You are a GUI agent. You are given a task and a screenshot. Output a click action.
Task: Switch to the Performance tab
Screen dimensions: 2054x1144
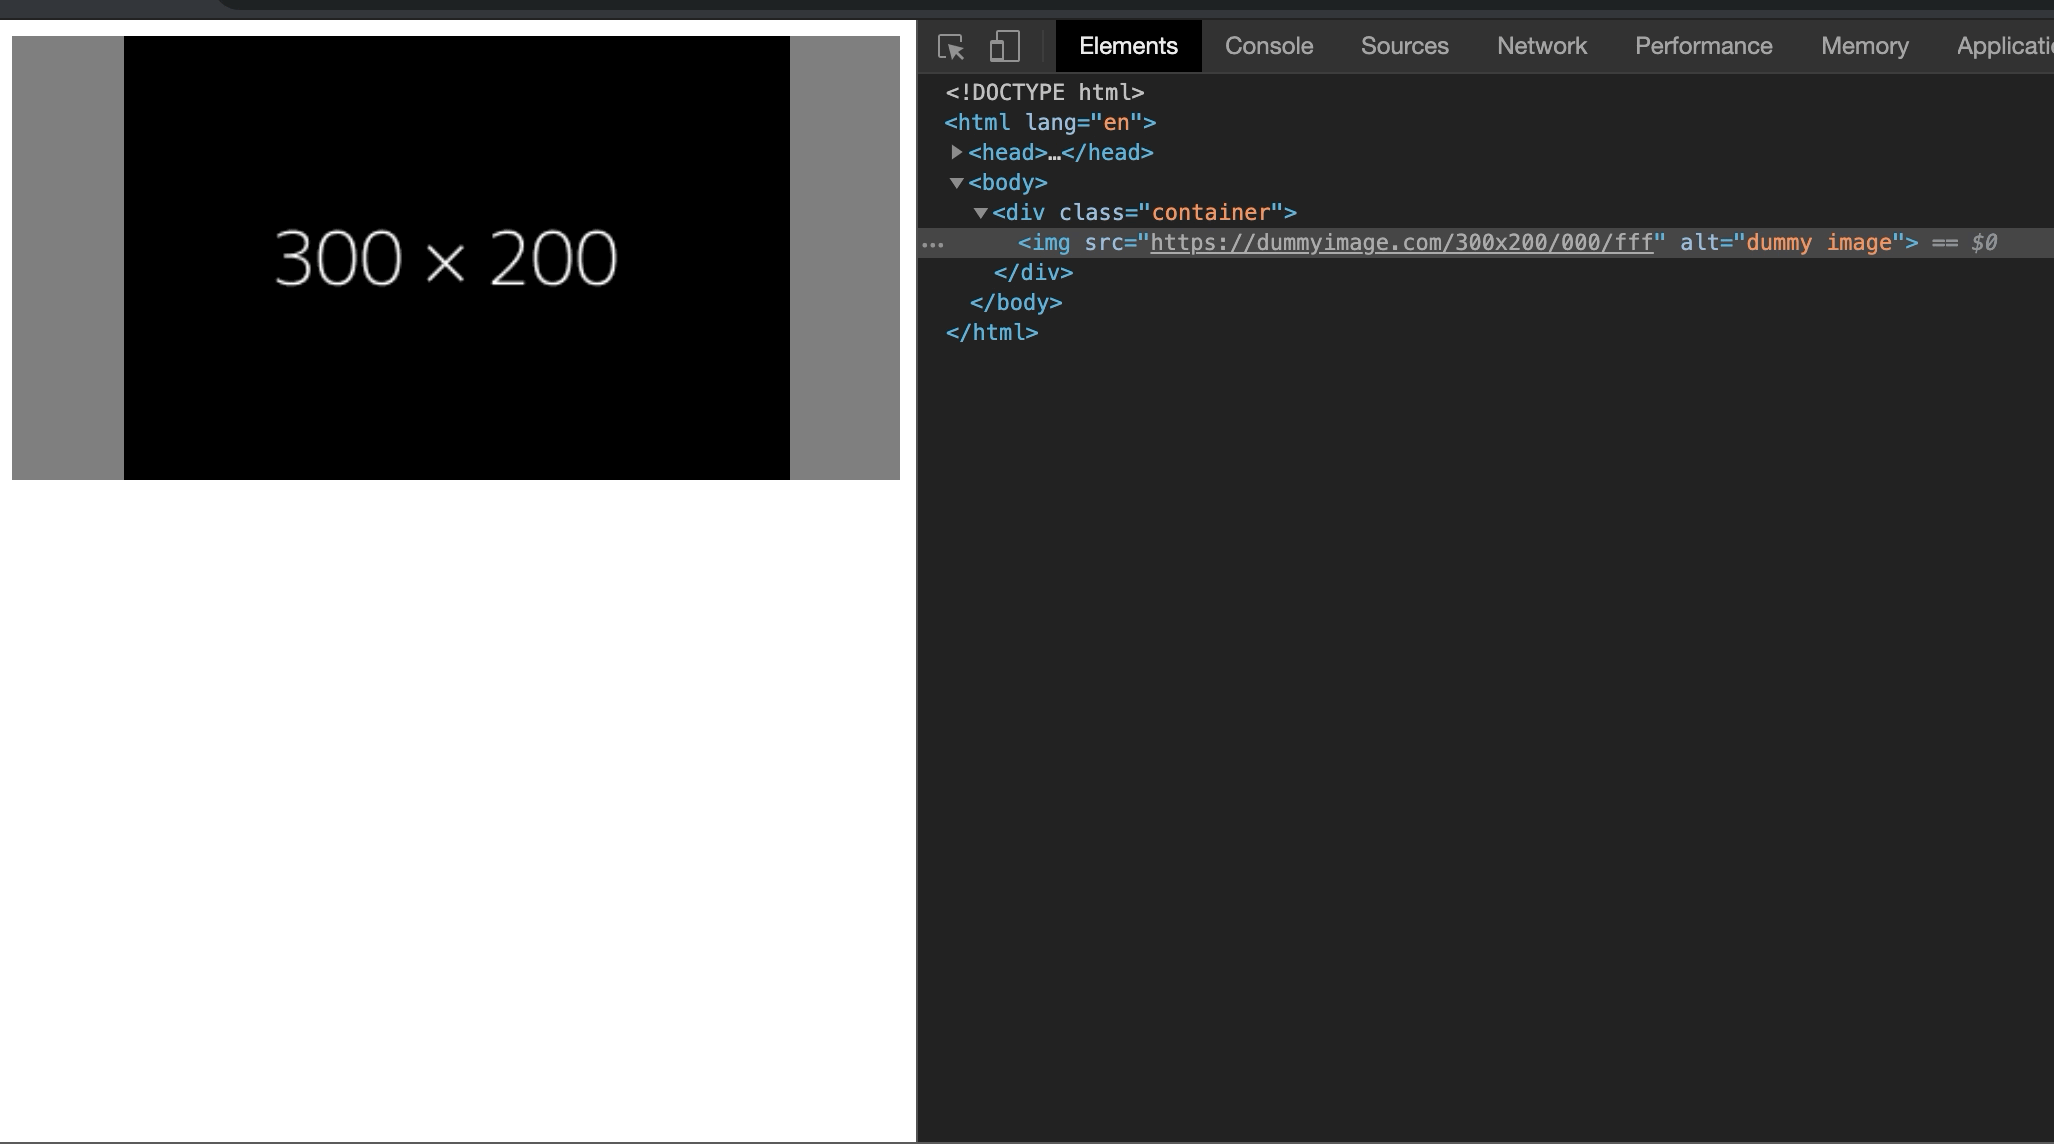(x=1703, y=46)
